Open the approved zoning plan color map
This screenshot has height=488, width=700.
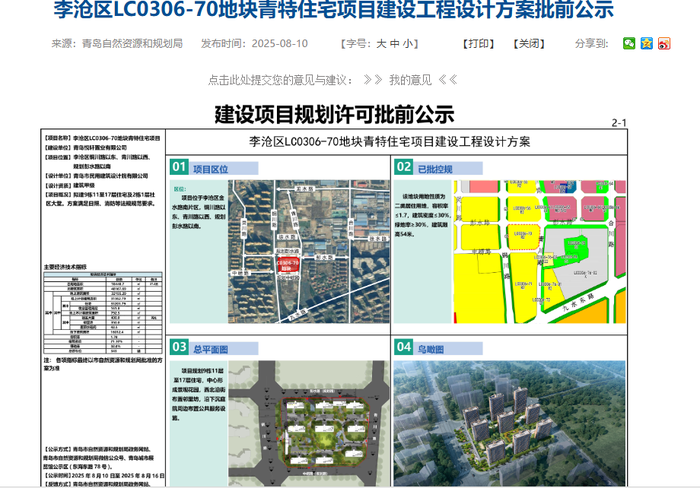[540, 252]
